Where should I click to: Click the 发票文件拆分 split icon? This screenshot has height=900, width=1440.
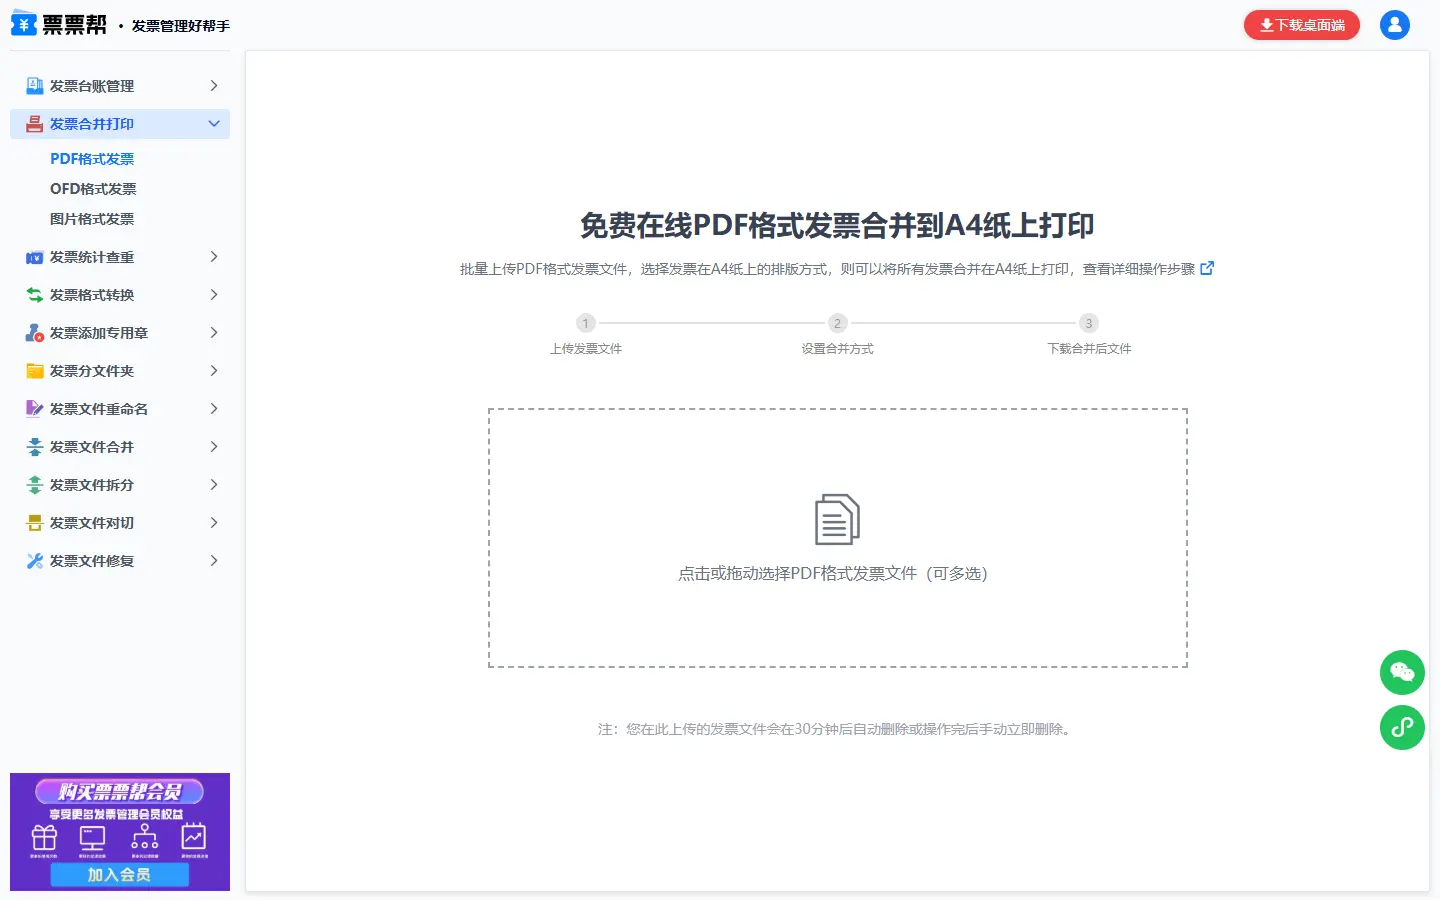(x=35, y=485)
